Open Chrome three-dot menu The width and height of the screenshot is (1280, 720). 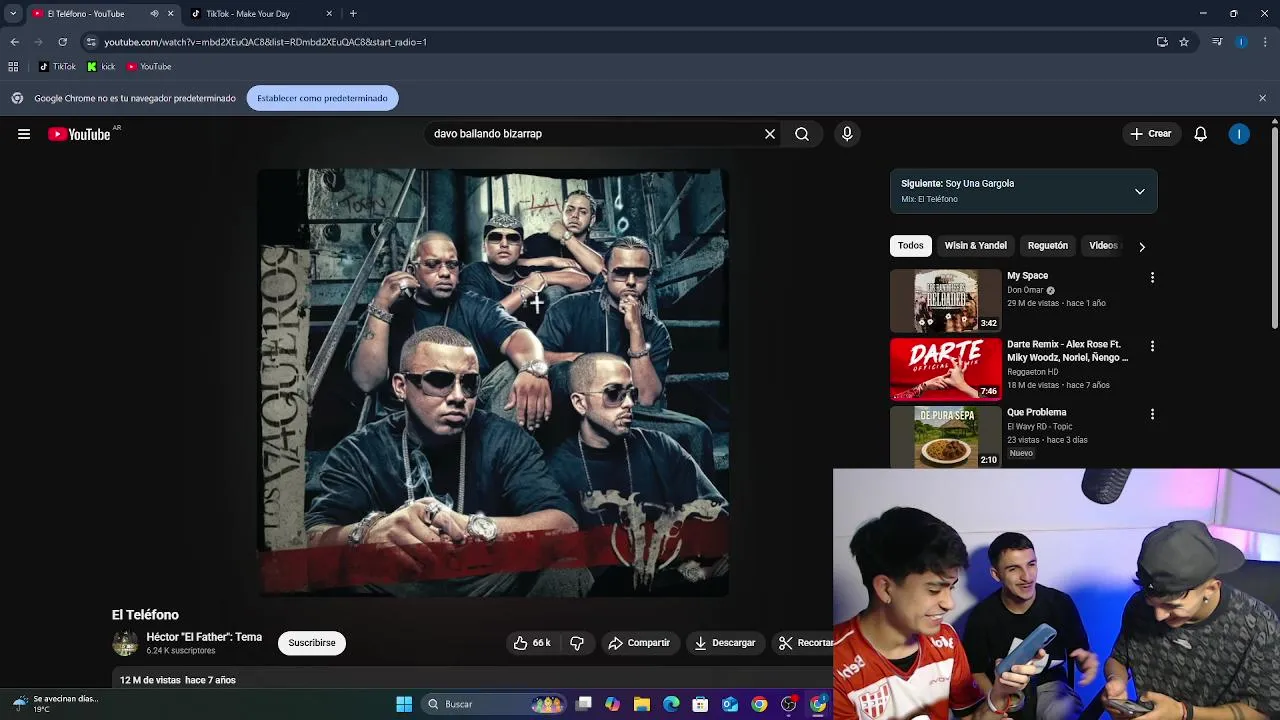(1265, 42)
